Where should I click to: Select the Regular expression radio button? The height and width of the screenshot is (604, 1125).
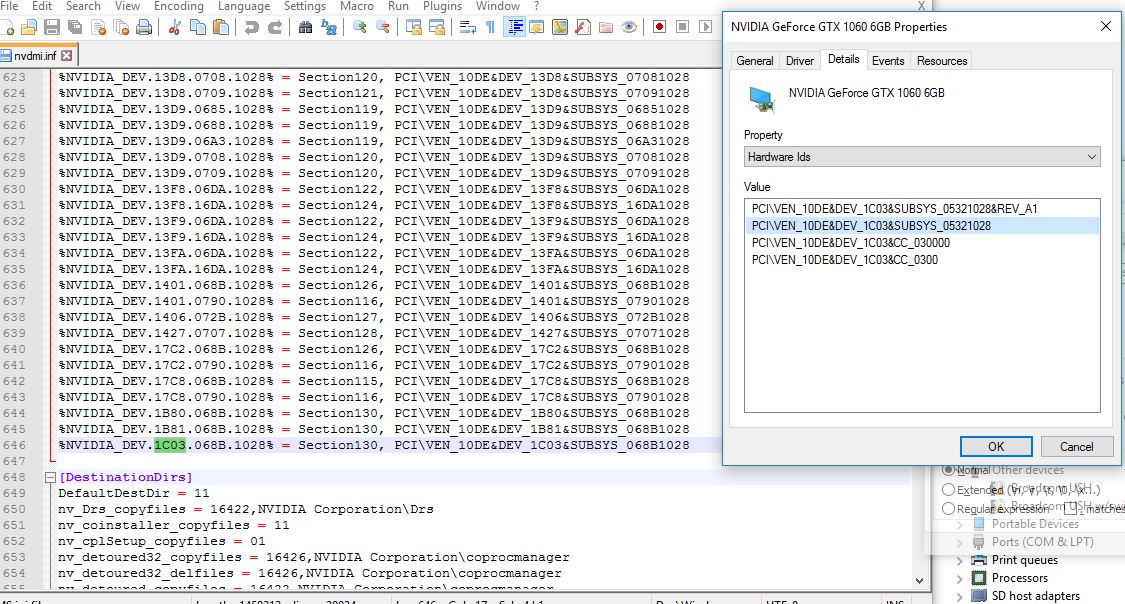pos(949,509)
